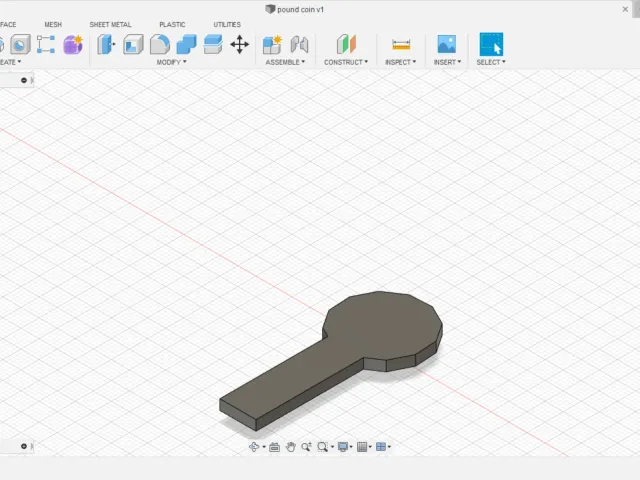Click the Grid and Snaps icon
This screenshot has width=640, height=480.
point(362,447)
